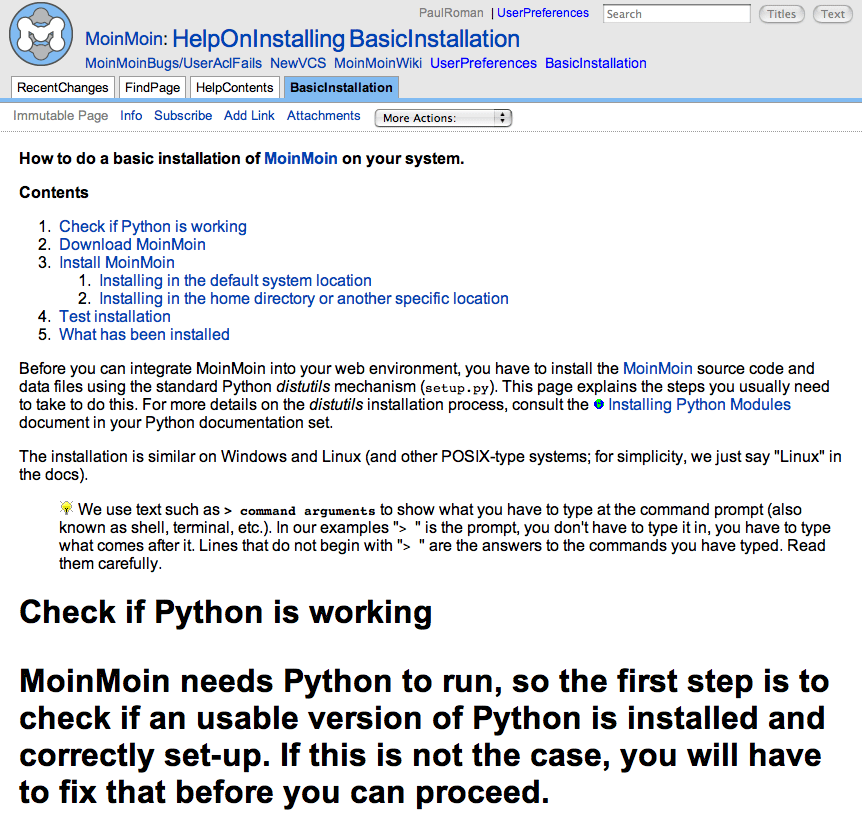Click the MoinMoin logo icon
The image size is (862, 829).
click(x=41, y=34)
